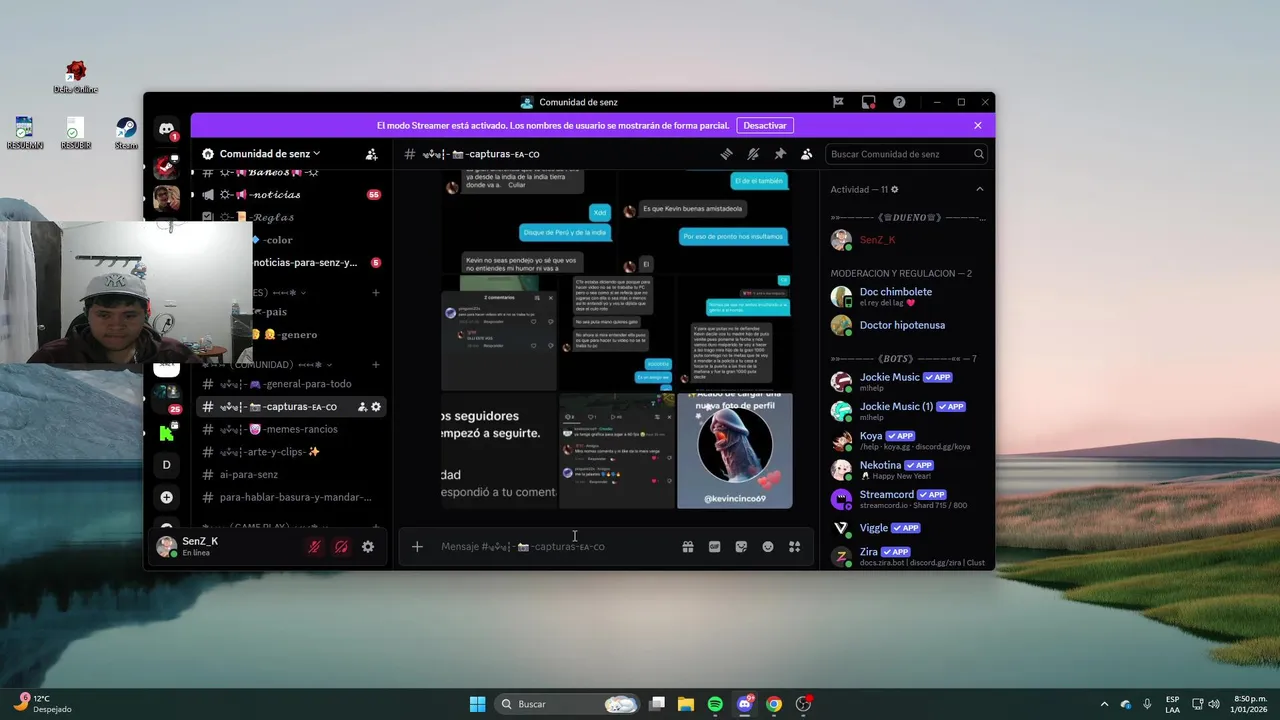Viewport: 1280px width, 720px height.
Task: Open the invite people icon beside server name
Action: click(371, 154)
